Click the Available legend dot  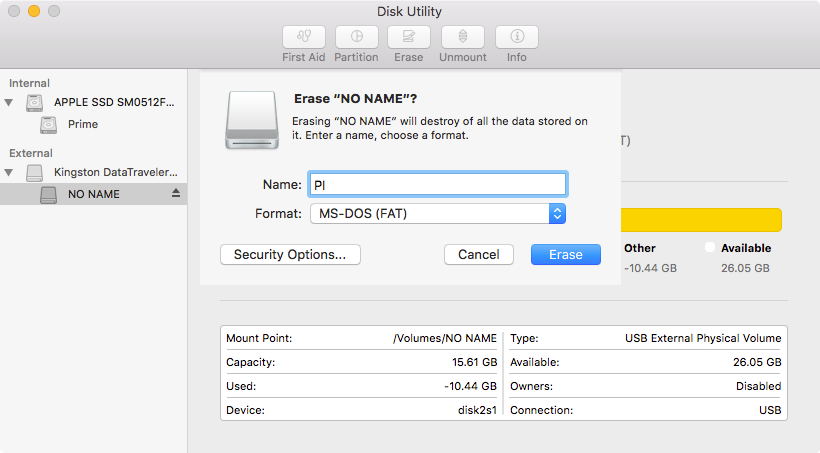pos(710,247)
